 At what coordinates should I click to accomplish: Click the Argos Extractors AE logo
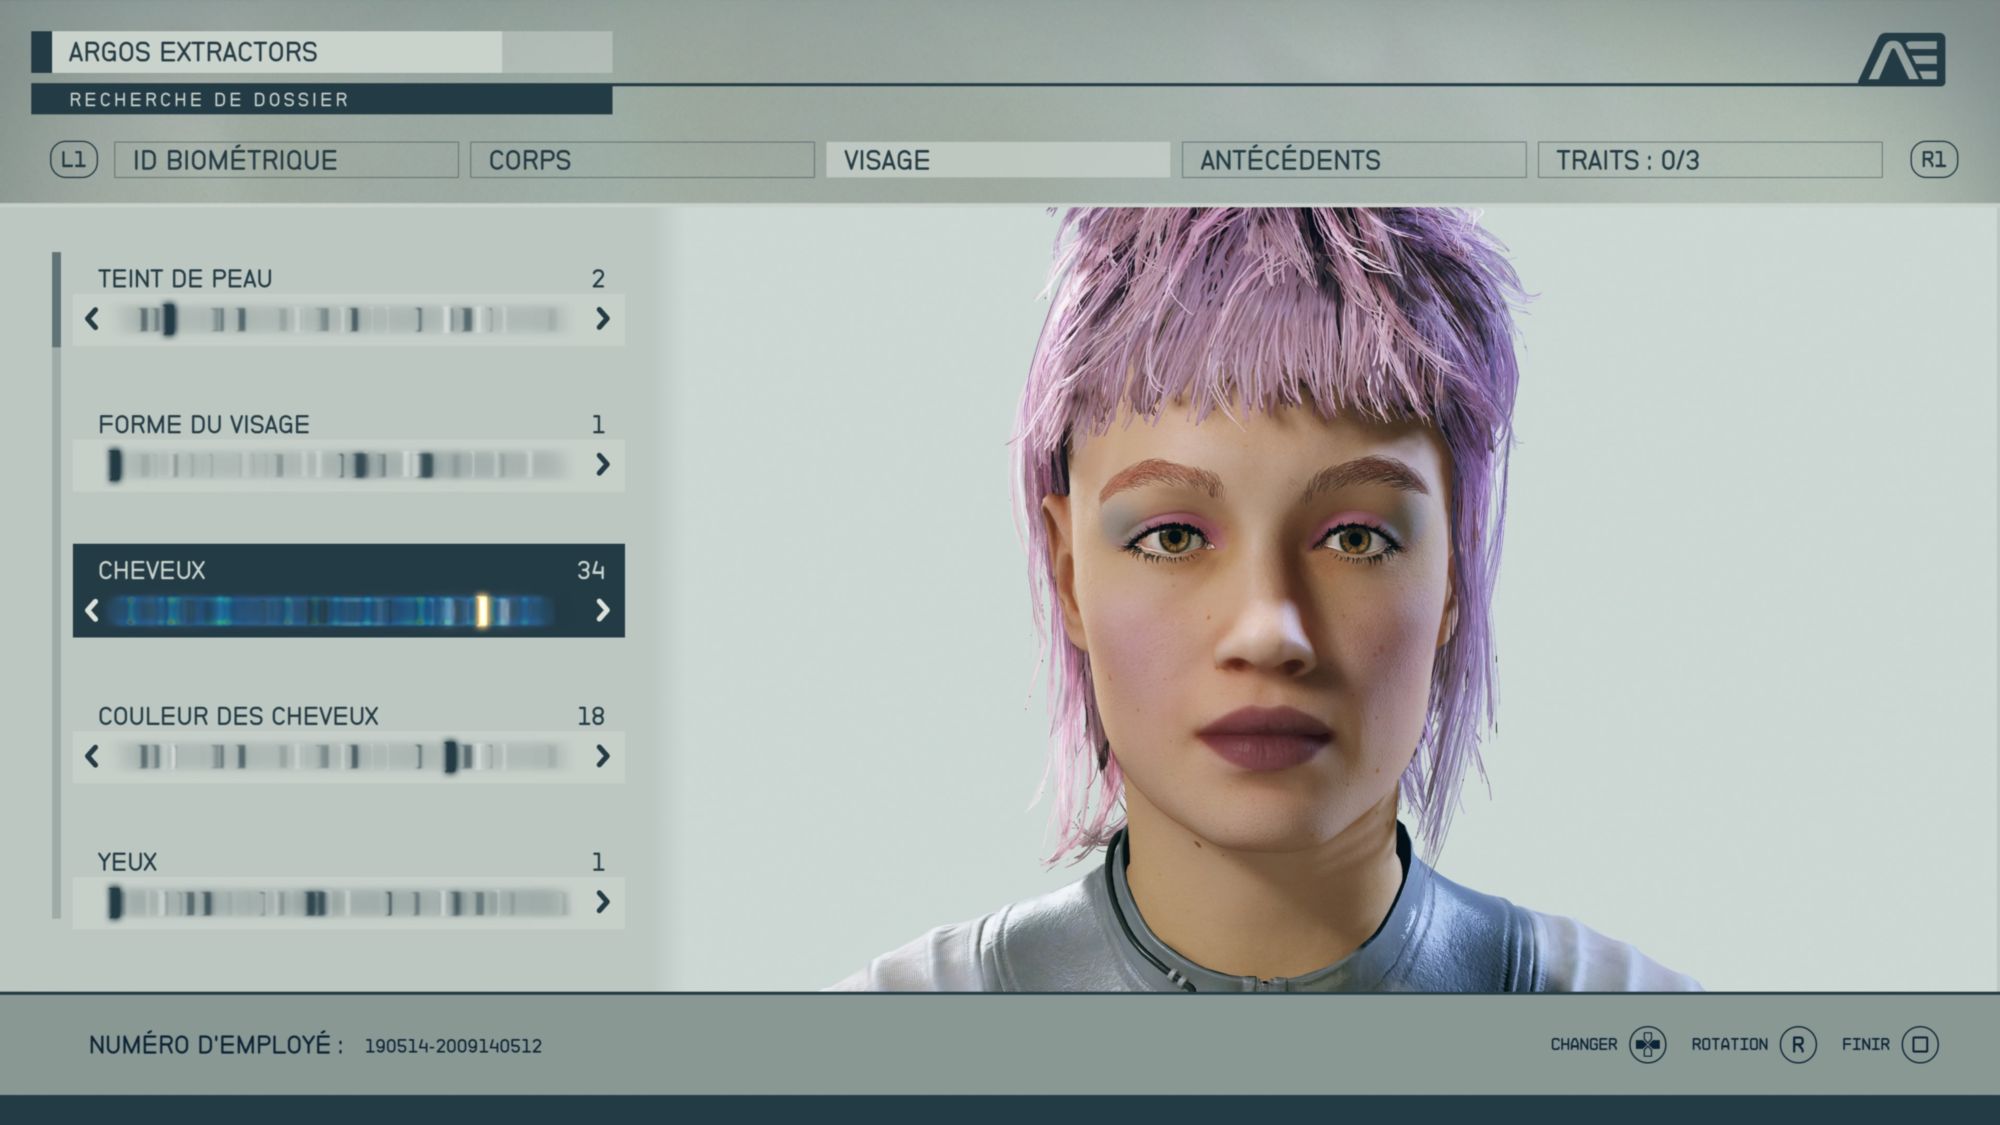(x=1902, y=59)
